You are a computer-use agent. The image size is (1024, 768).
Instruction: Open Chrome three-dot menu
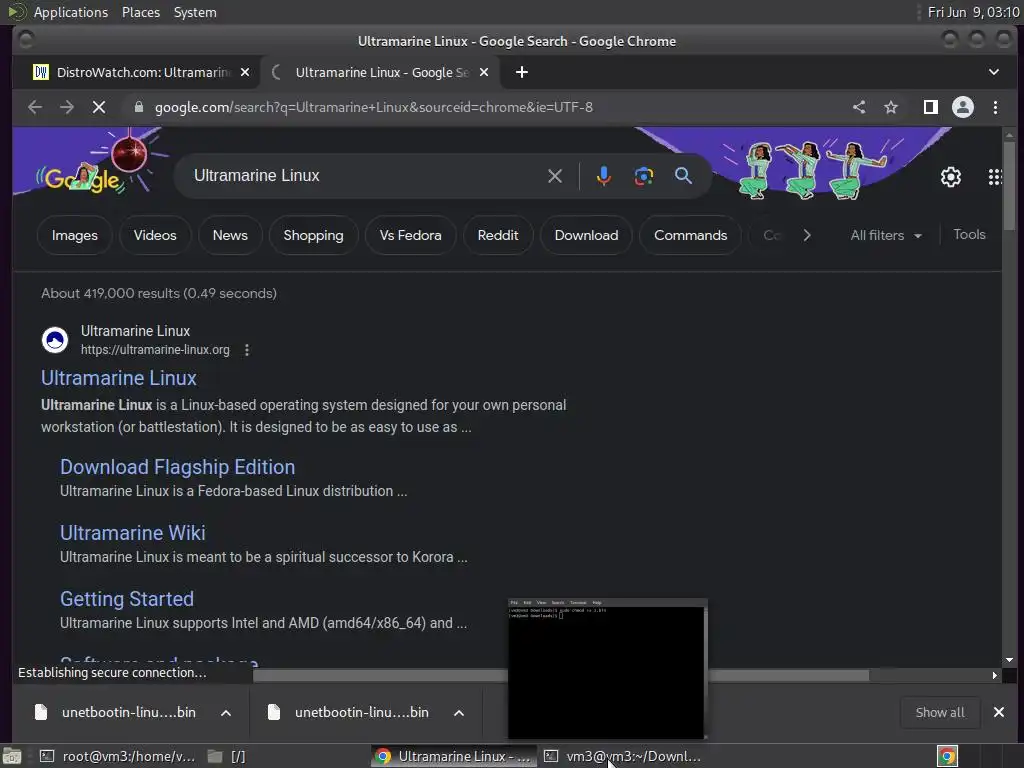(x=995, y=107)
